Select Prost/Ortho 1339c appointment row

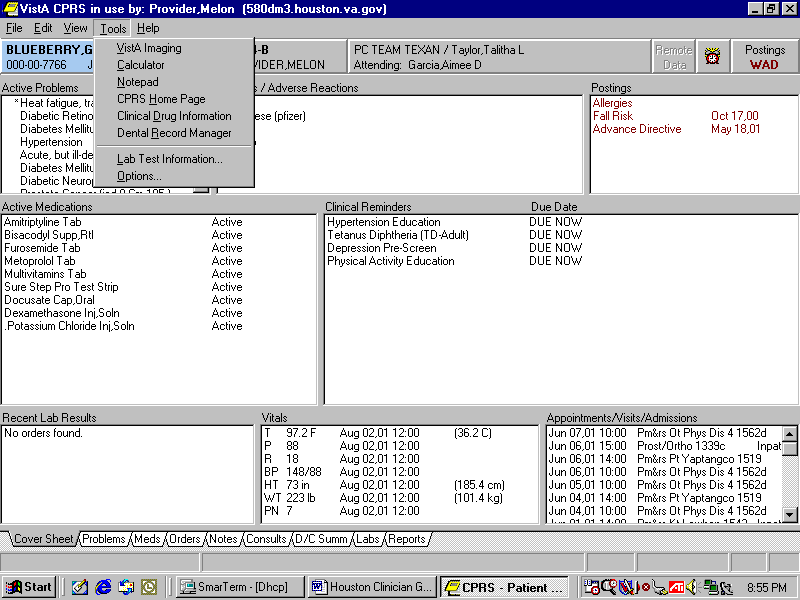click(x=664, y=446)
